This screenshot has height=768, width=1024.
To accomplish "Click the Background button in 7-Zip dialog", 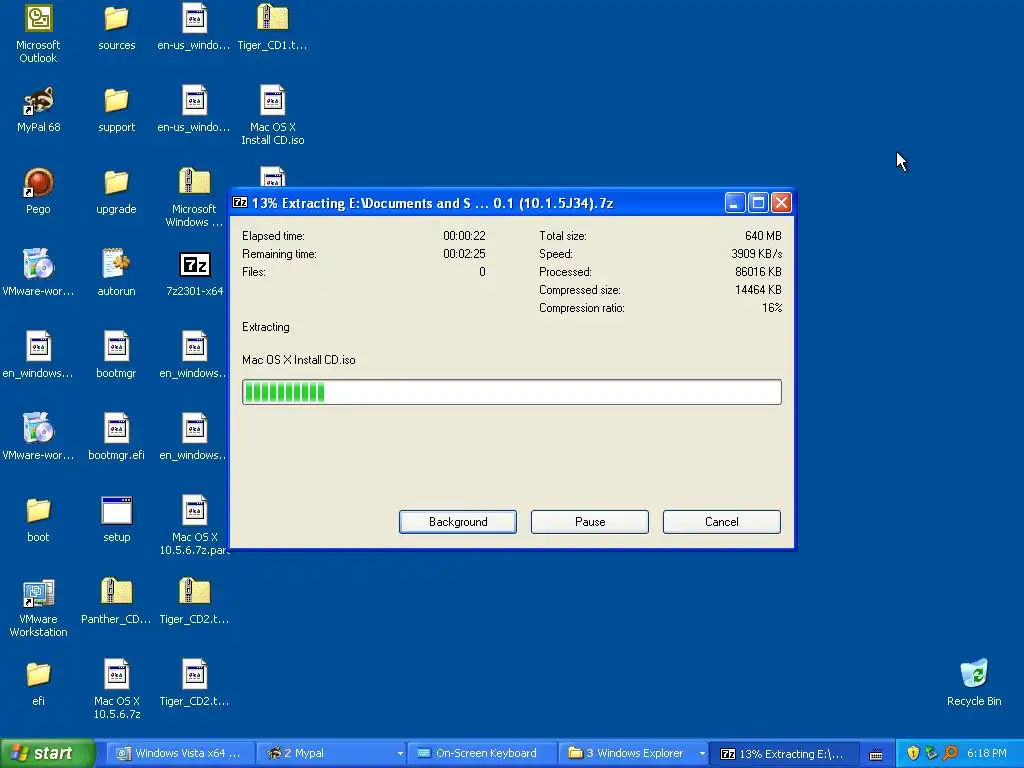I will (458, 522).
